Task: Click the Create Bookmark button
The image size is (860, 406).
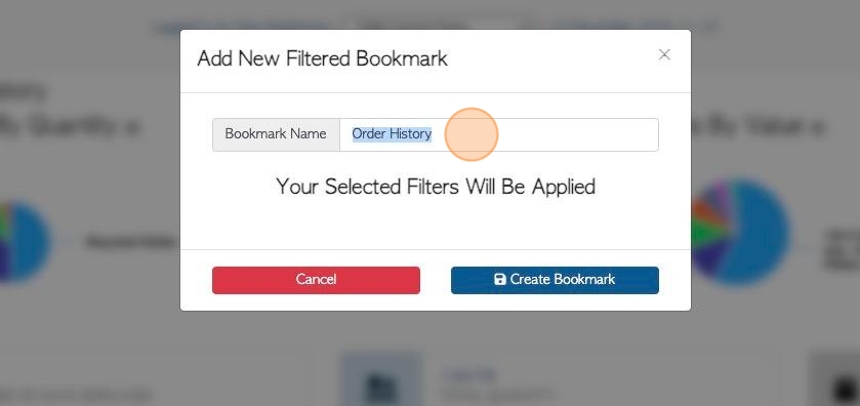Action: 555,280
